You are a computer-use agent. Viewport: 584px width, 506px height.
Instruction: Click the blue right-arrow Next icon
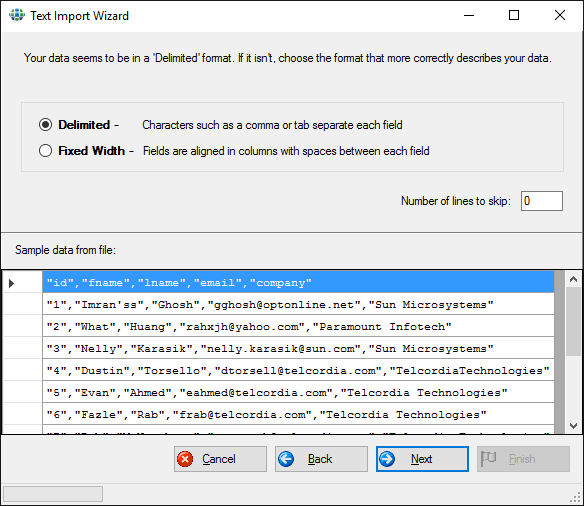pos(387,459)
